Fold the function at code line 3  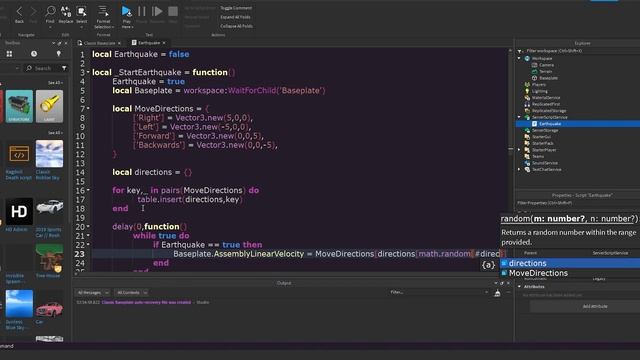[88, 72]
